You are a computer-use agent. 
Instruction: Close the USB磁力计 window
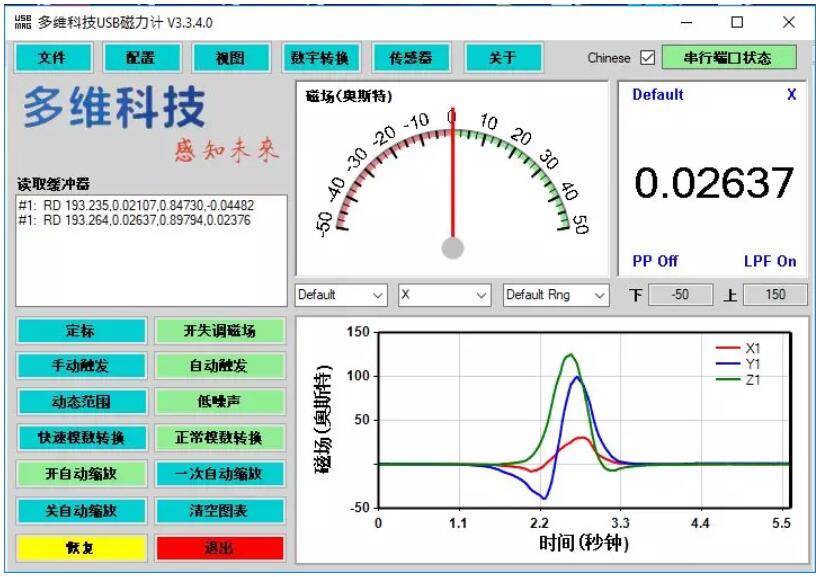[x=789, y=22]
